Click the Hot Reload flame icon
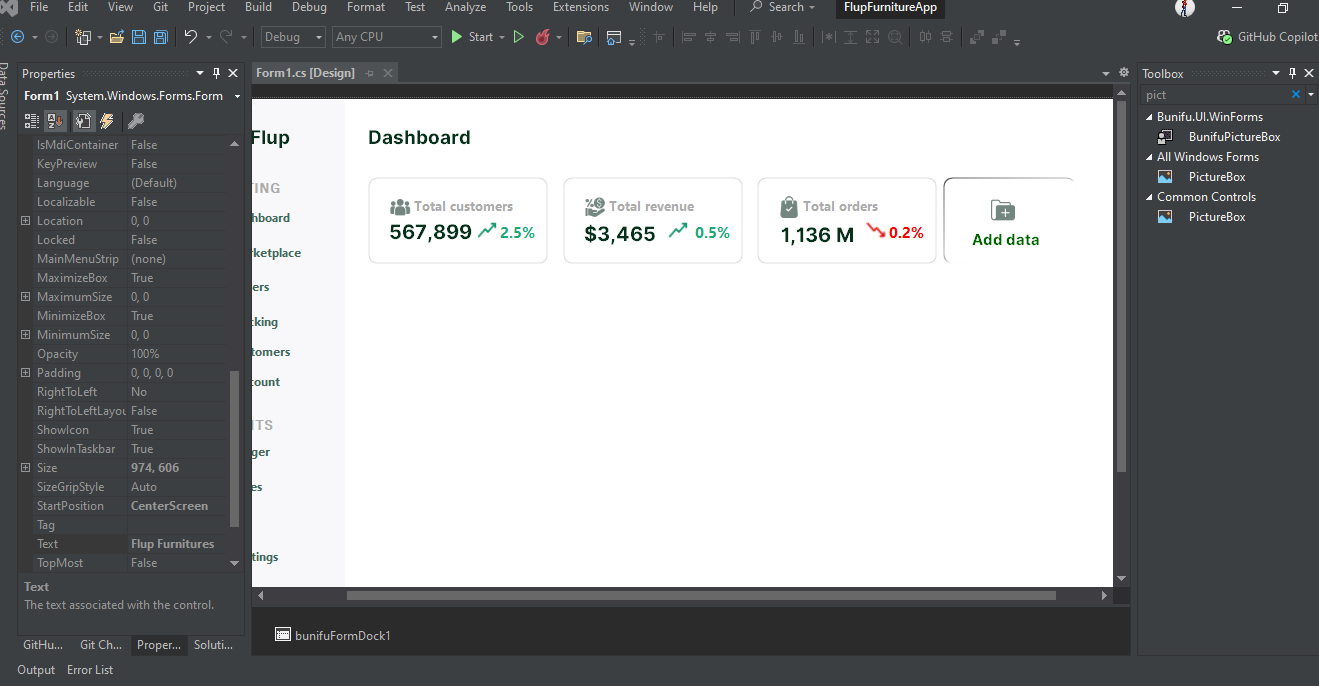Viewport: 1319px width, 686px height. (x=543, y=37)
